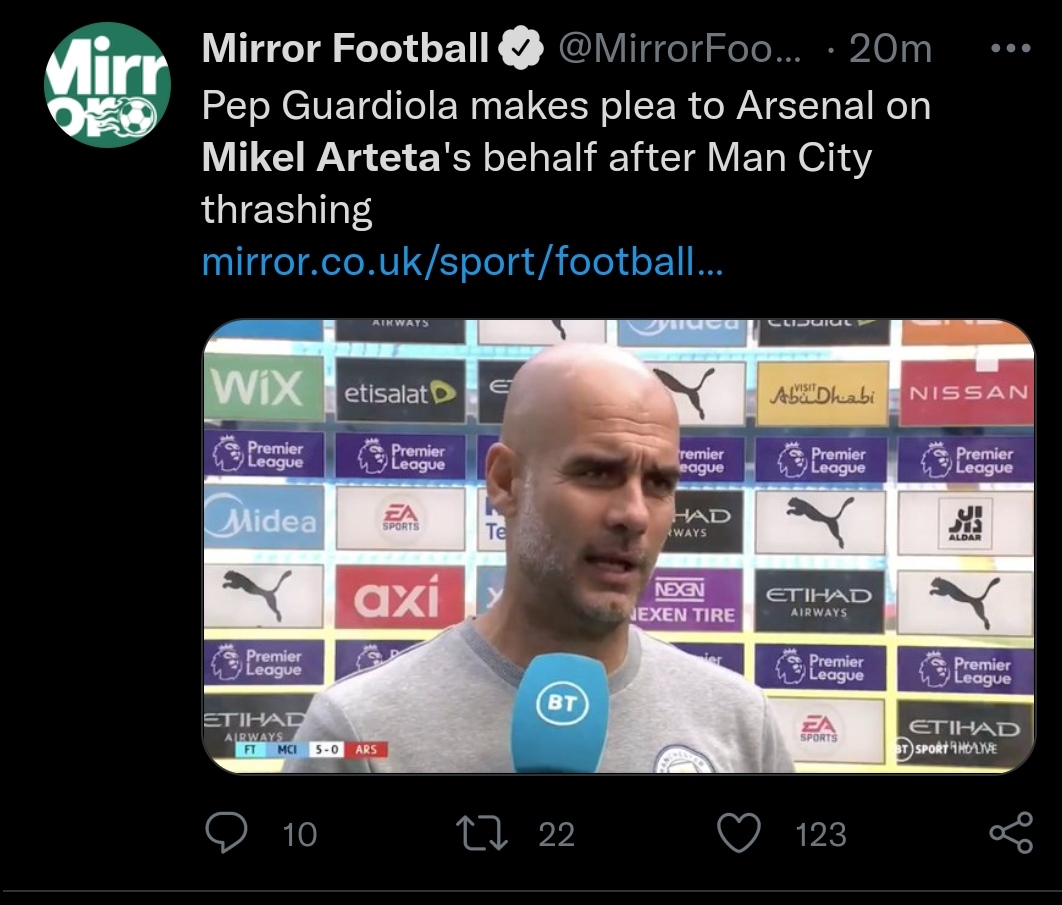Select the @MirrorFoo… handle text

click(x=679, y=49)
